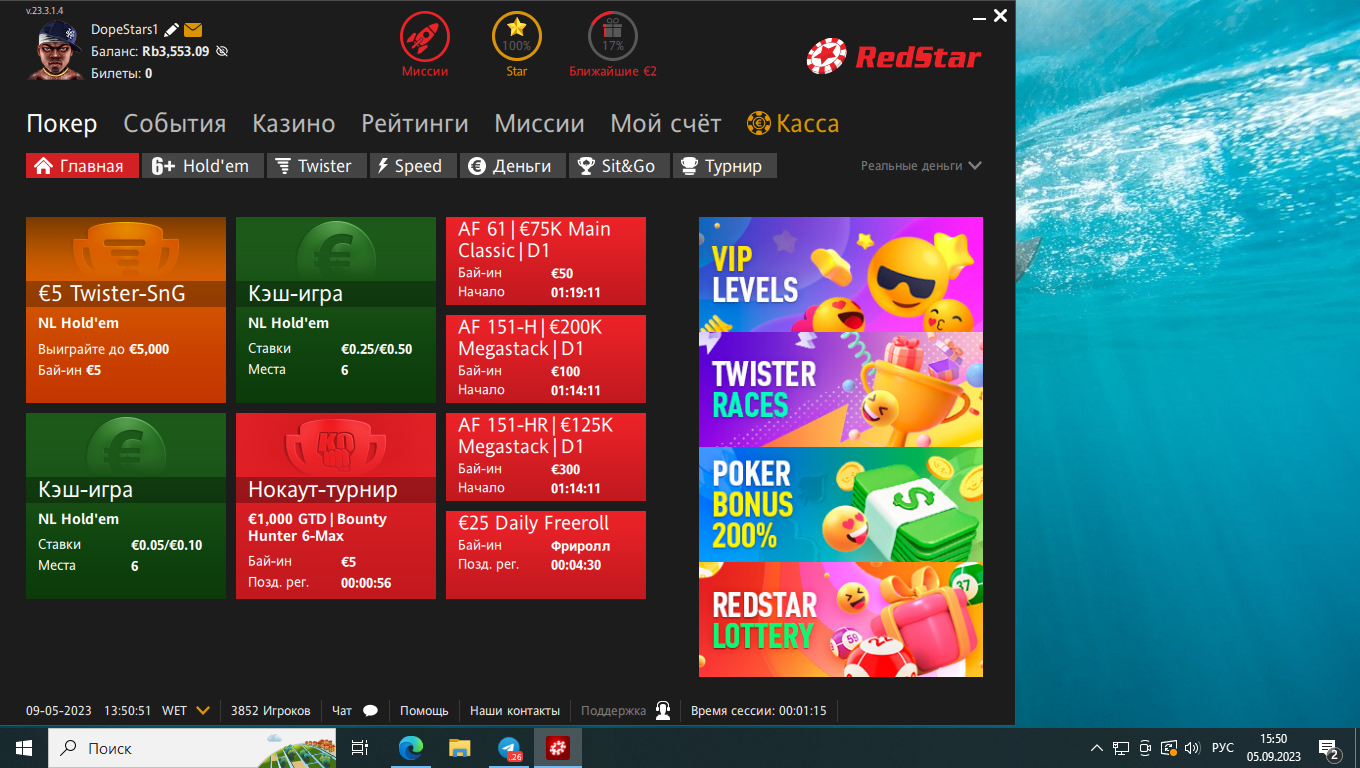Click the trophy icon on Twister-SnG tile
Image resolution: width=1360 pixels, height=768 pixels.
(x=126, y=250)
